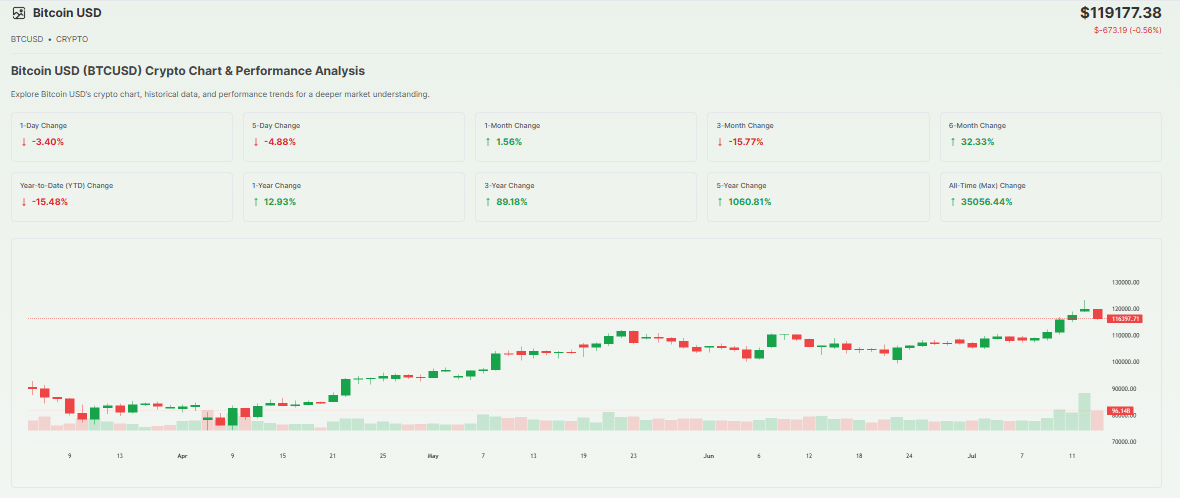Click the 3-Month Change label
Screen dimensions: 1180x498
tap(745, 126)
